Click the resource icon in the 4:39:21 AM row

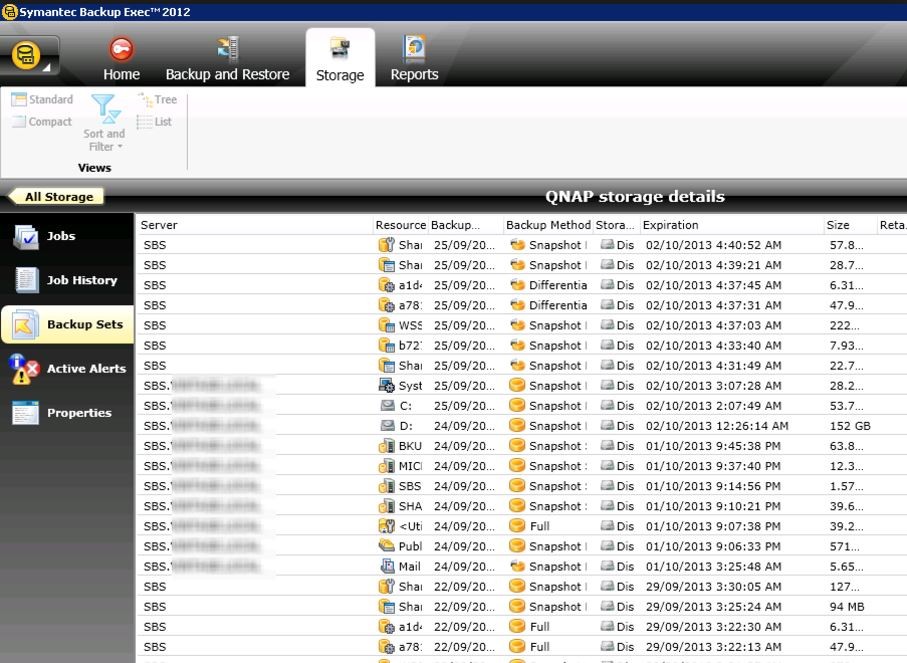386,265
